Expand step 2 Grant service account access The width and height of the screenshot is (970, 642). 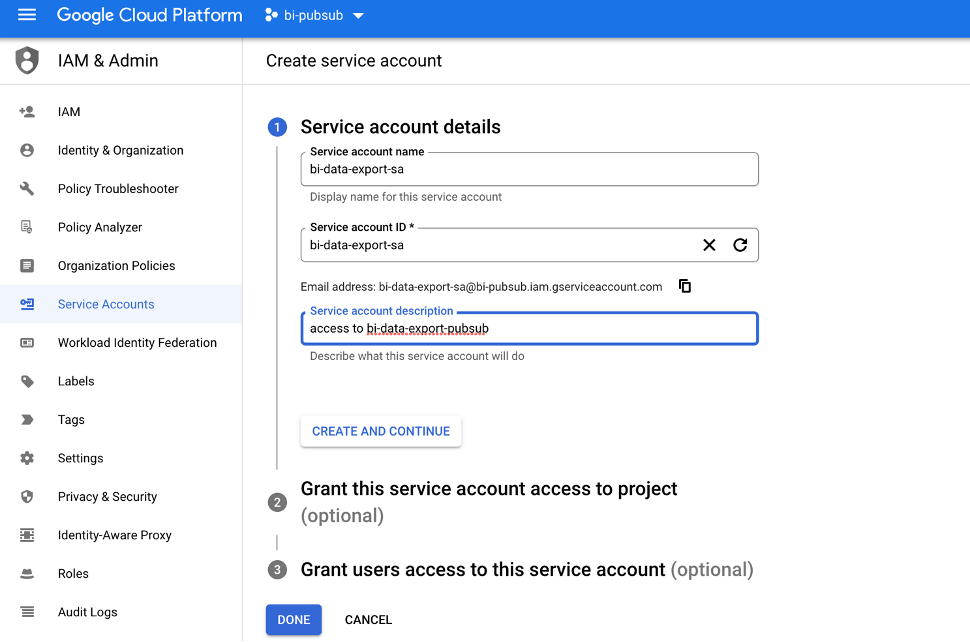[x=488, y=489]
